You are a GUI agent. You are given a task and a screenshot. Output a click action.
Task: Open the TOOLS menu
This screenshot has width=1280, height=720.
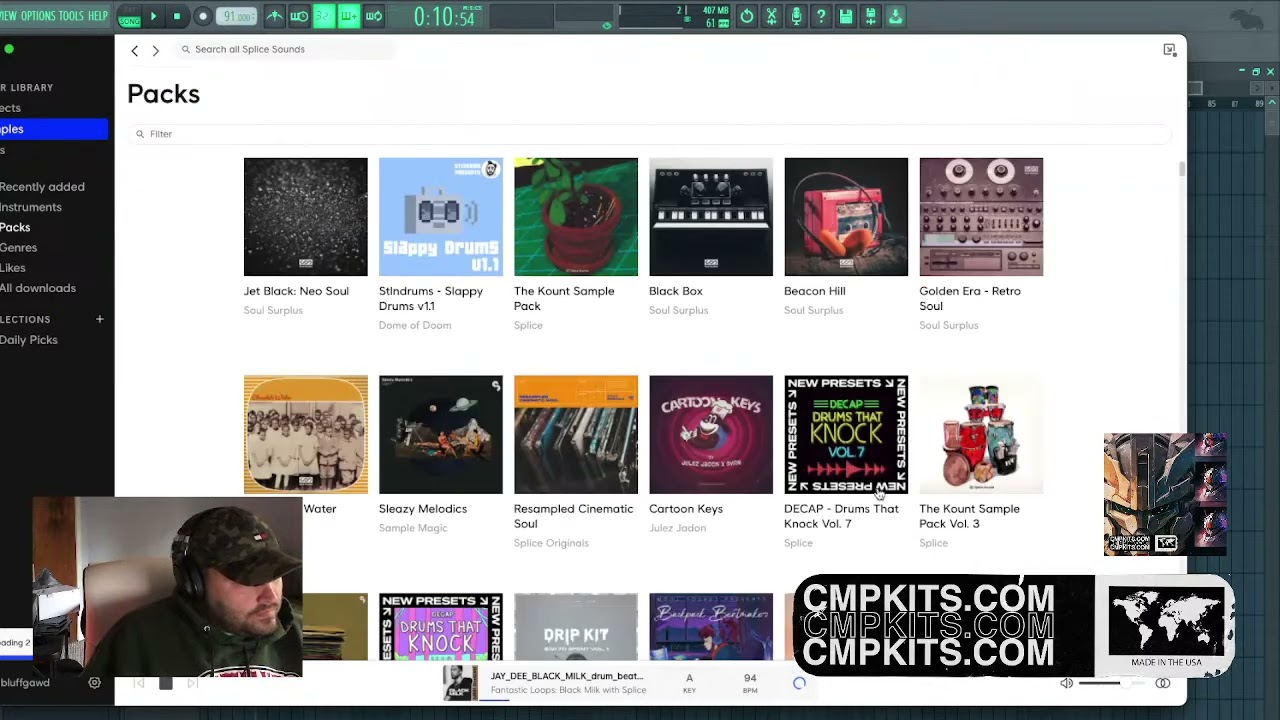tap(71, 16)
